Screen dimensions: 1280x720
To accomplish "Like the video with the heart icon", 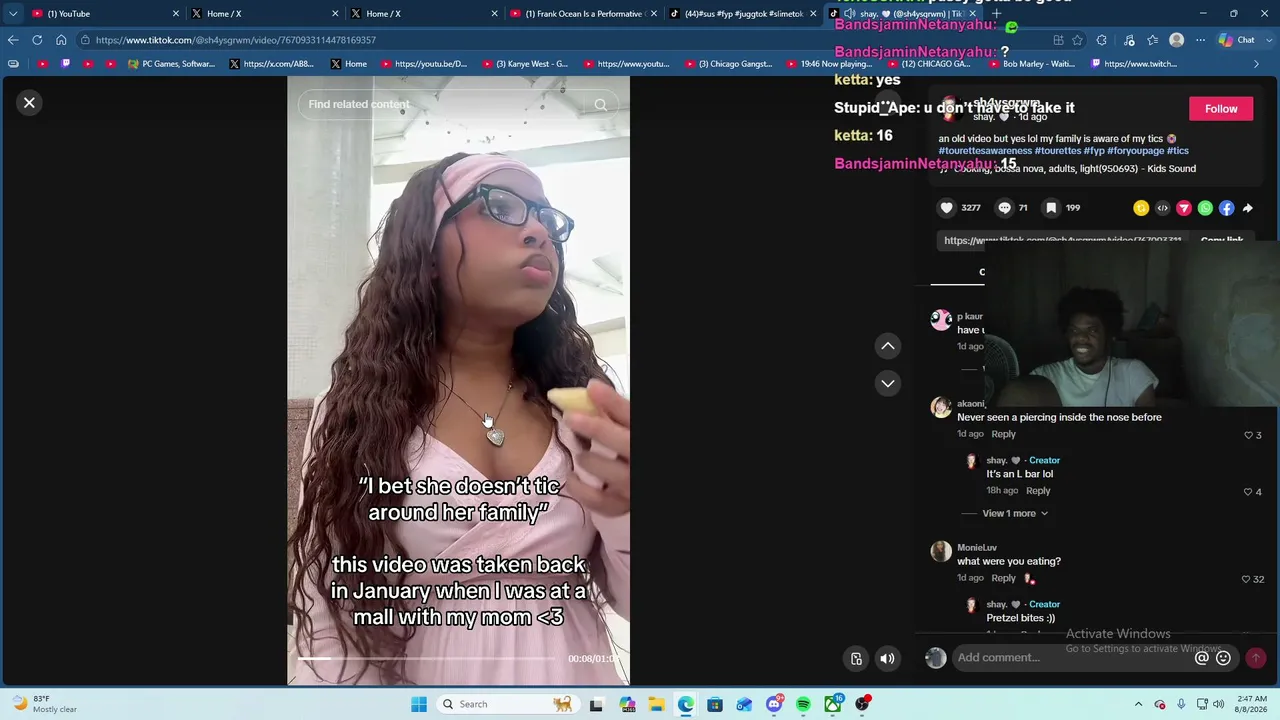I will point(946,208).
